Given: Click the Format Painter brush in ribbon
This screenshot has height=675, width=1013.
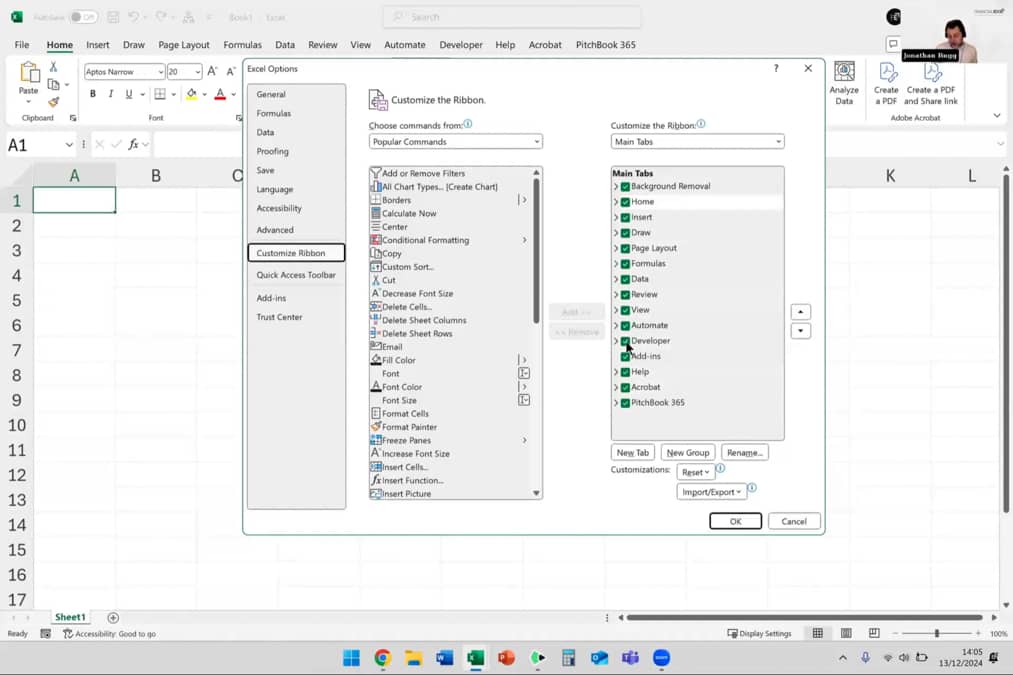Looking at the screenshot, I should pyautogui.click(x=54, y=102).
